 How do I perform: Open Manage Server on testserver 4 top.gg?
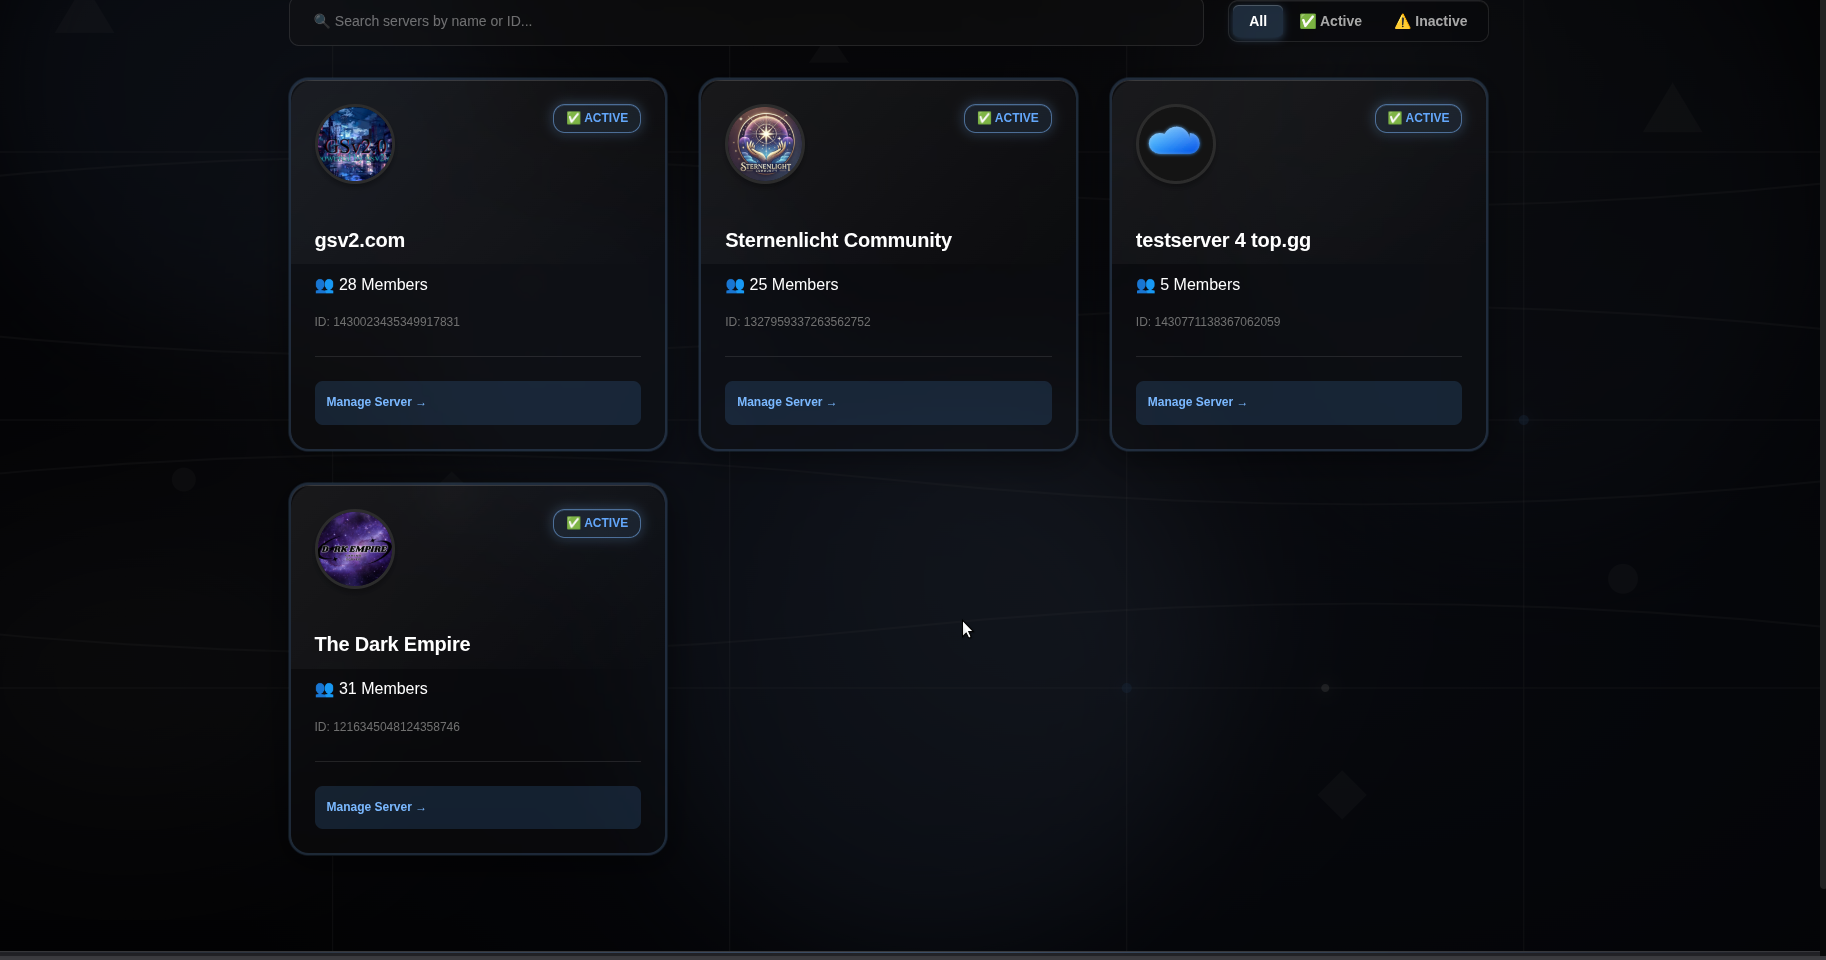tap(1297, 402)
